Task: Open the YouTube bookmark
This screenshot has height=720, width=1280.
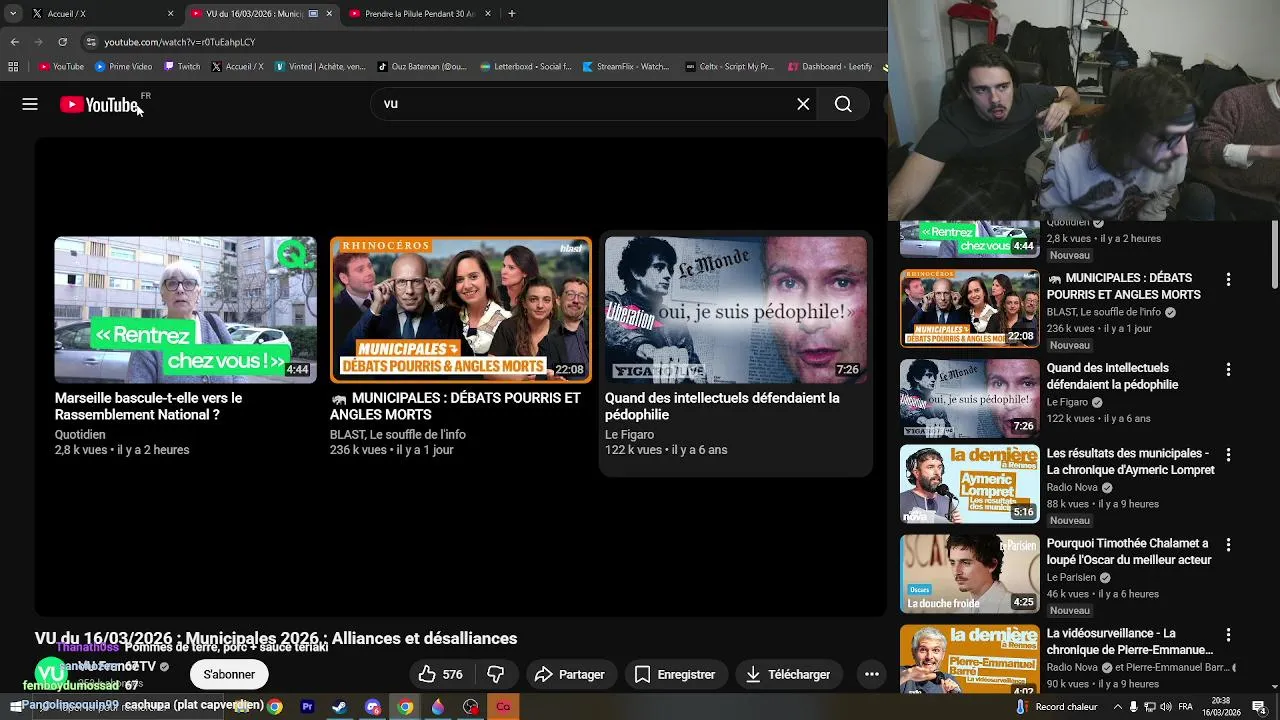Action: click(x=61, y=67)
